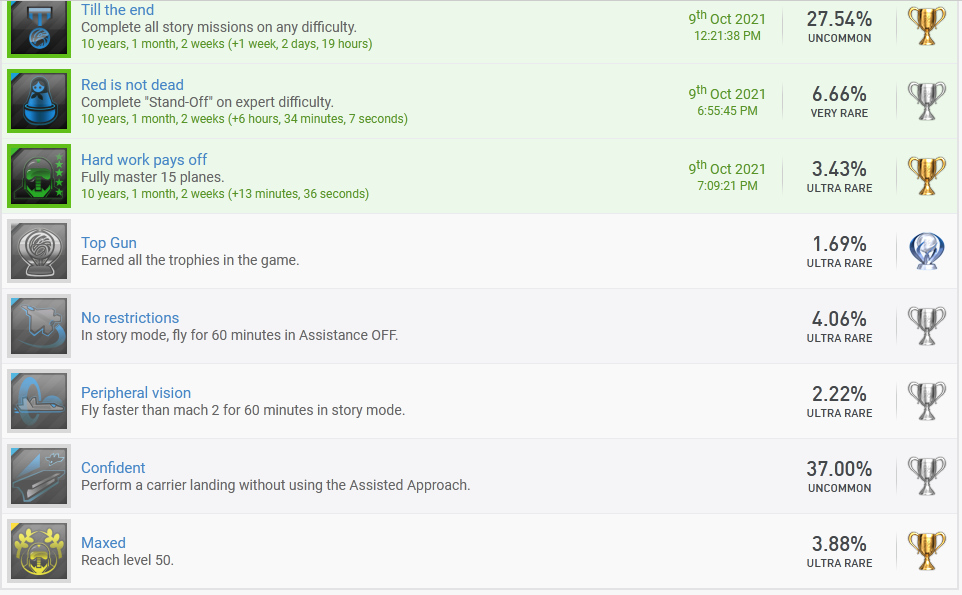Click the Peripheral vision trophy icon

click(x=40, y=401)
